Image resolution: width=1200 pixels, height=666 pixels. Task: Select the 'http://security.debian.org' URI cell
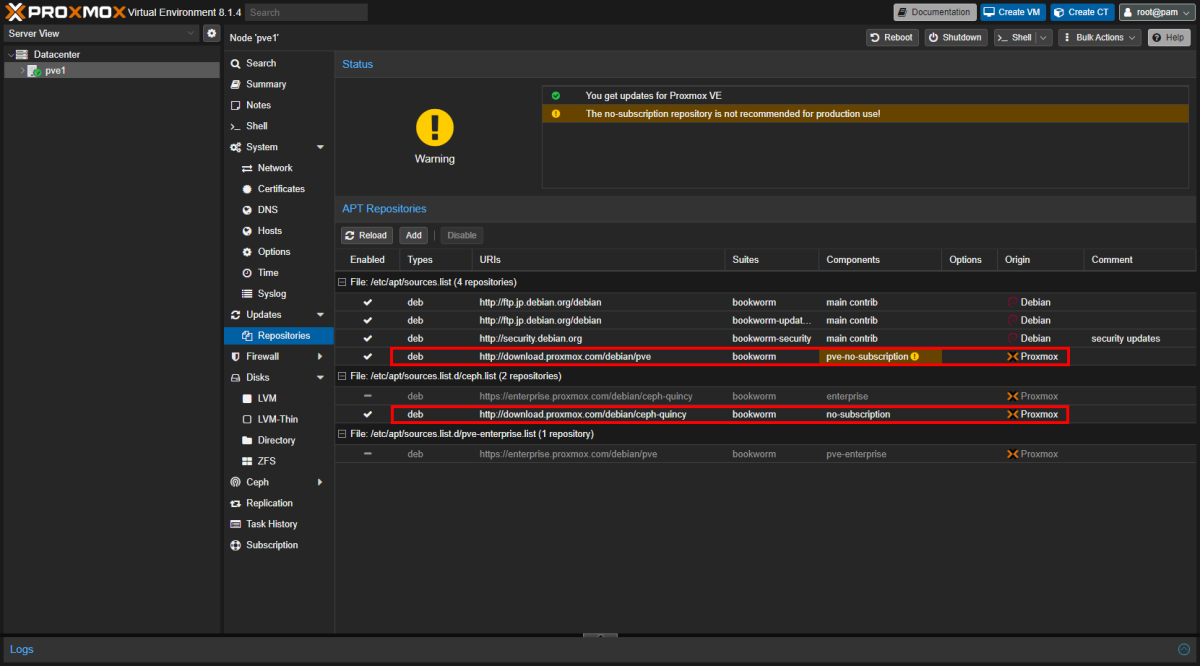[x=599, y=339]
